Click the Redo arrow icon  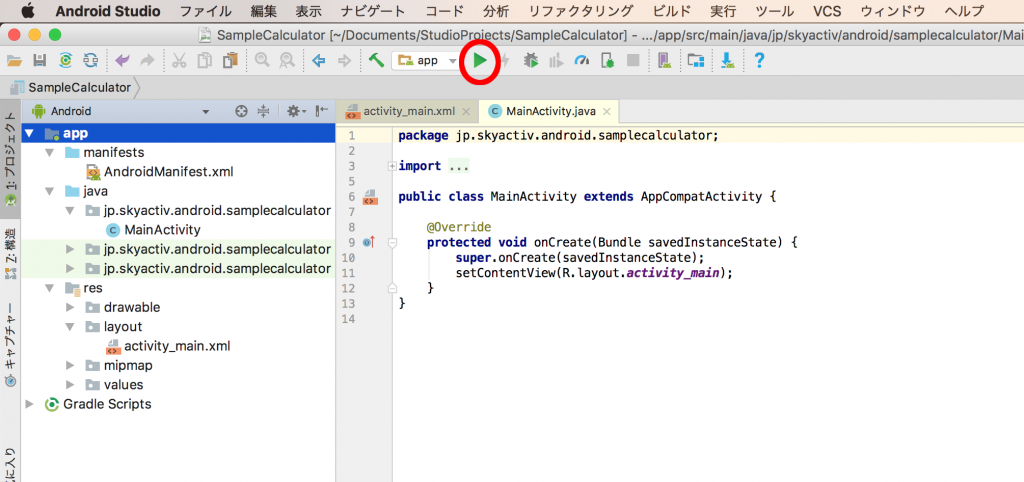coord(148,61)
